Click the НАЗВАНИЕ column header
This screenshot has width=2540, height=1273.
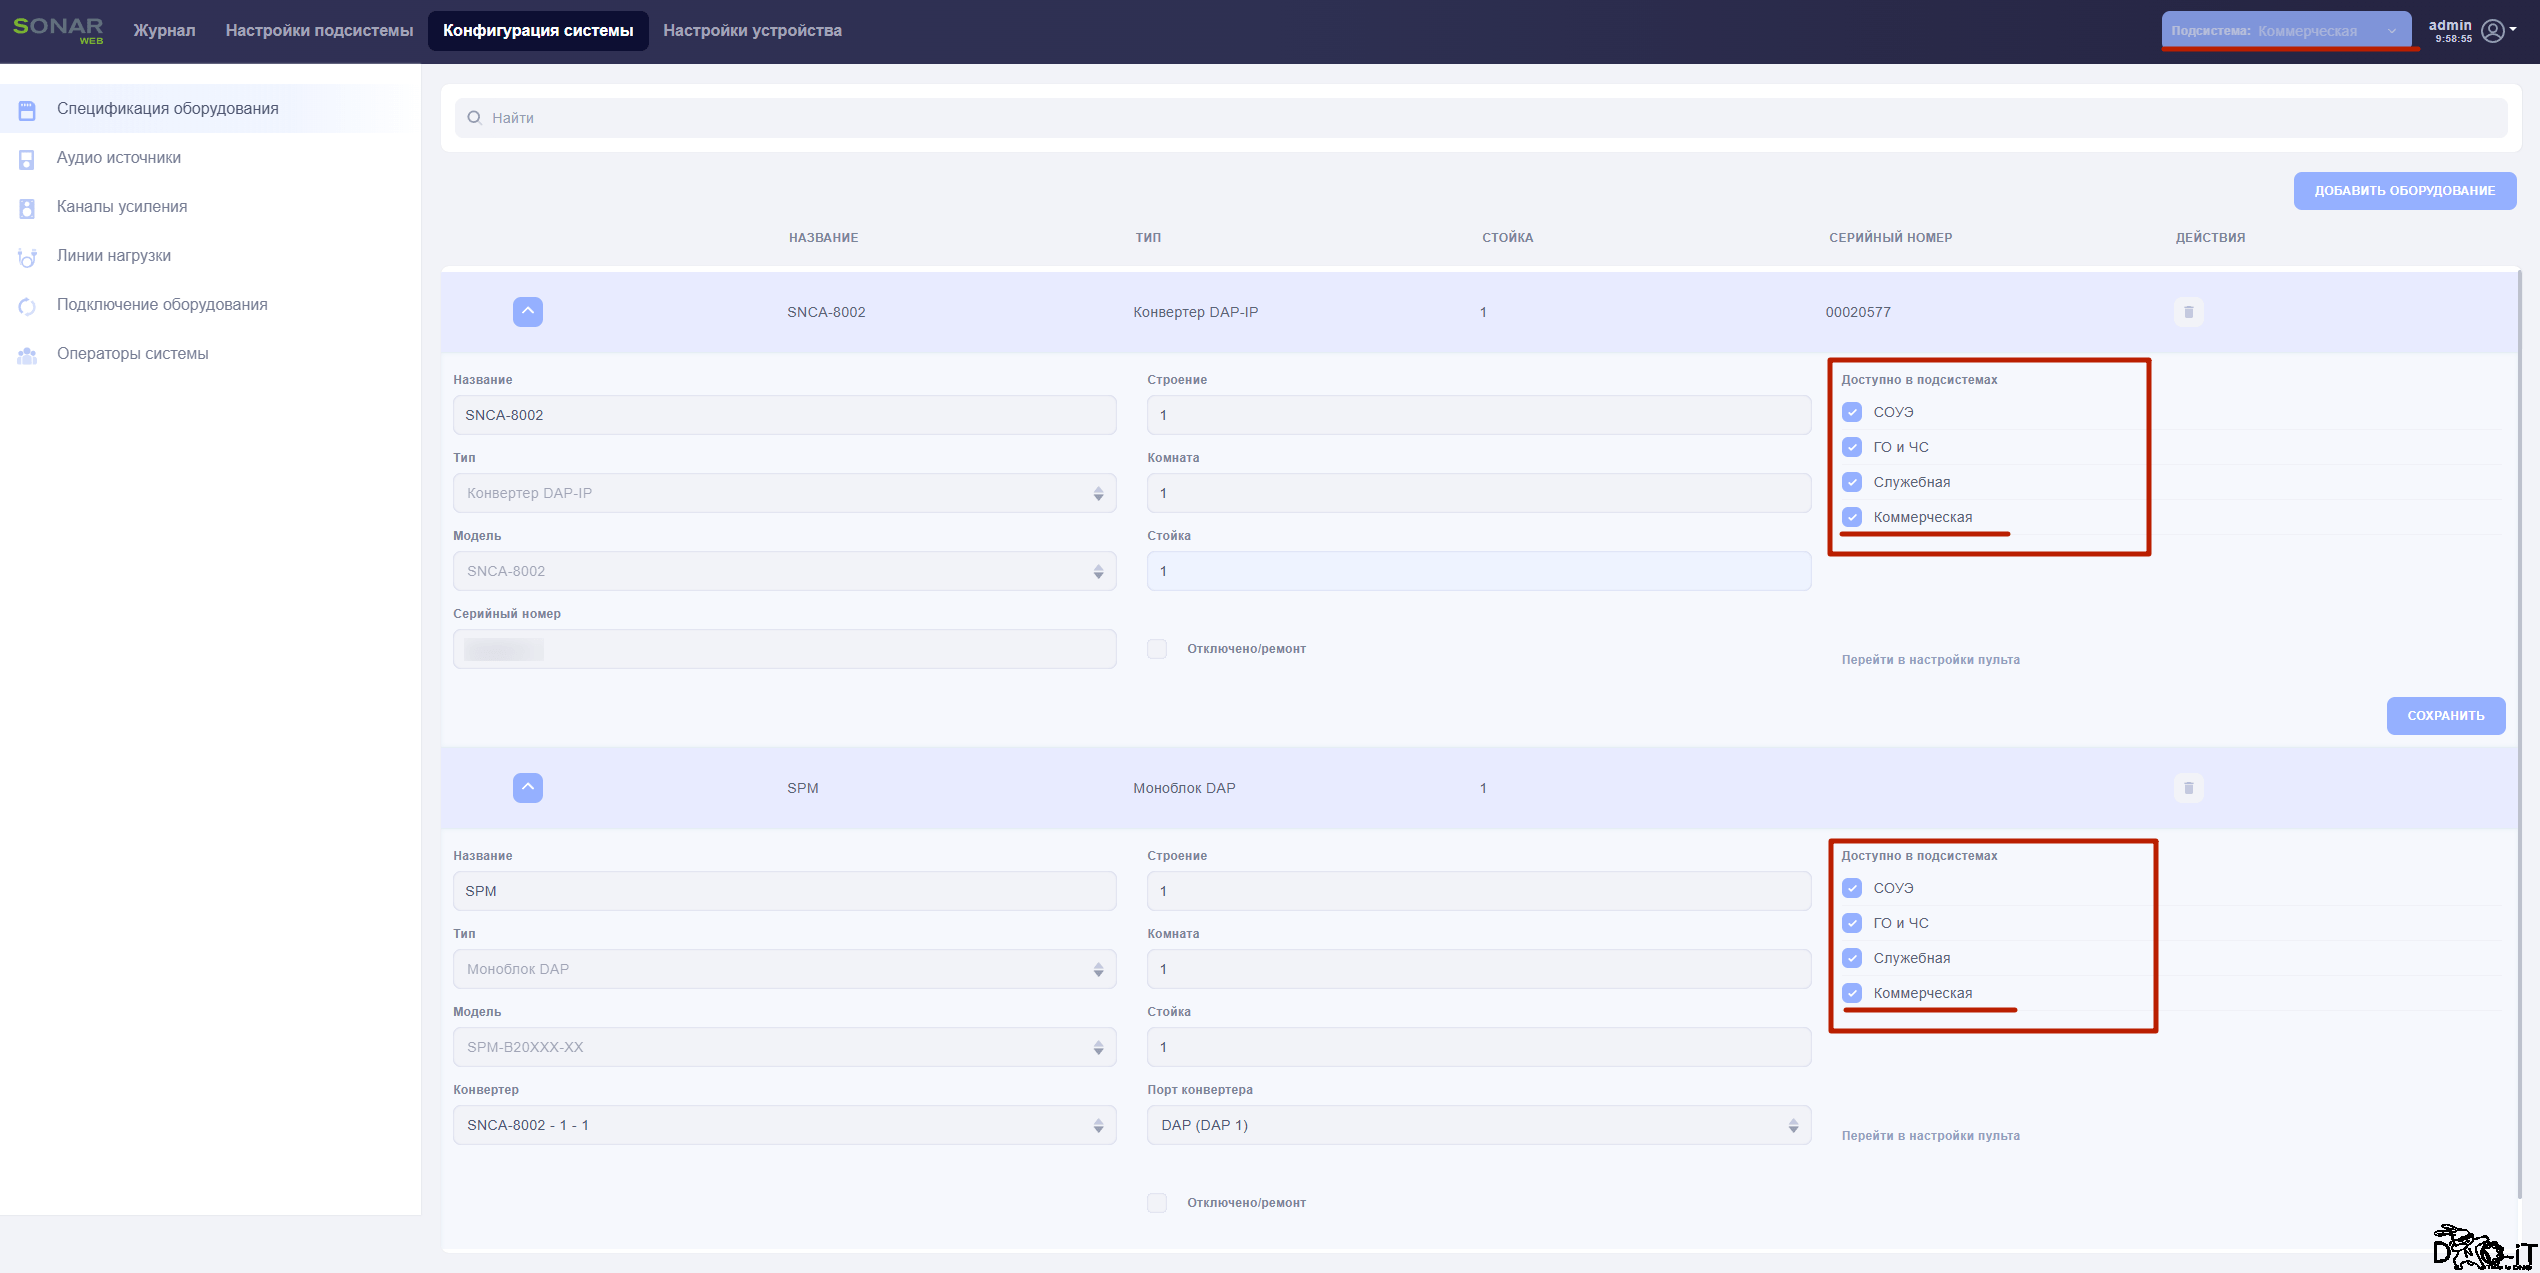click(x=823, y=238)
